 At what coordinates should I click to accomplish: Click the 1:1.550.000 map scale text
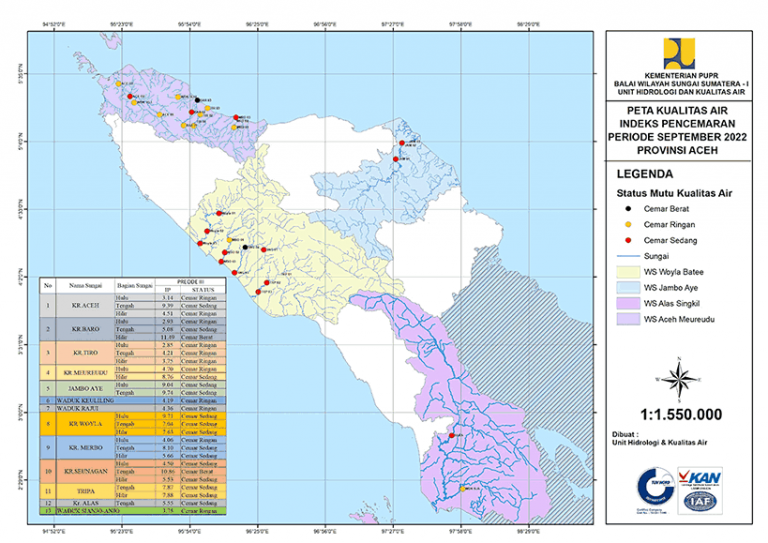pos(679,413)
